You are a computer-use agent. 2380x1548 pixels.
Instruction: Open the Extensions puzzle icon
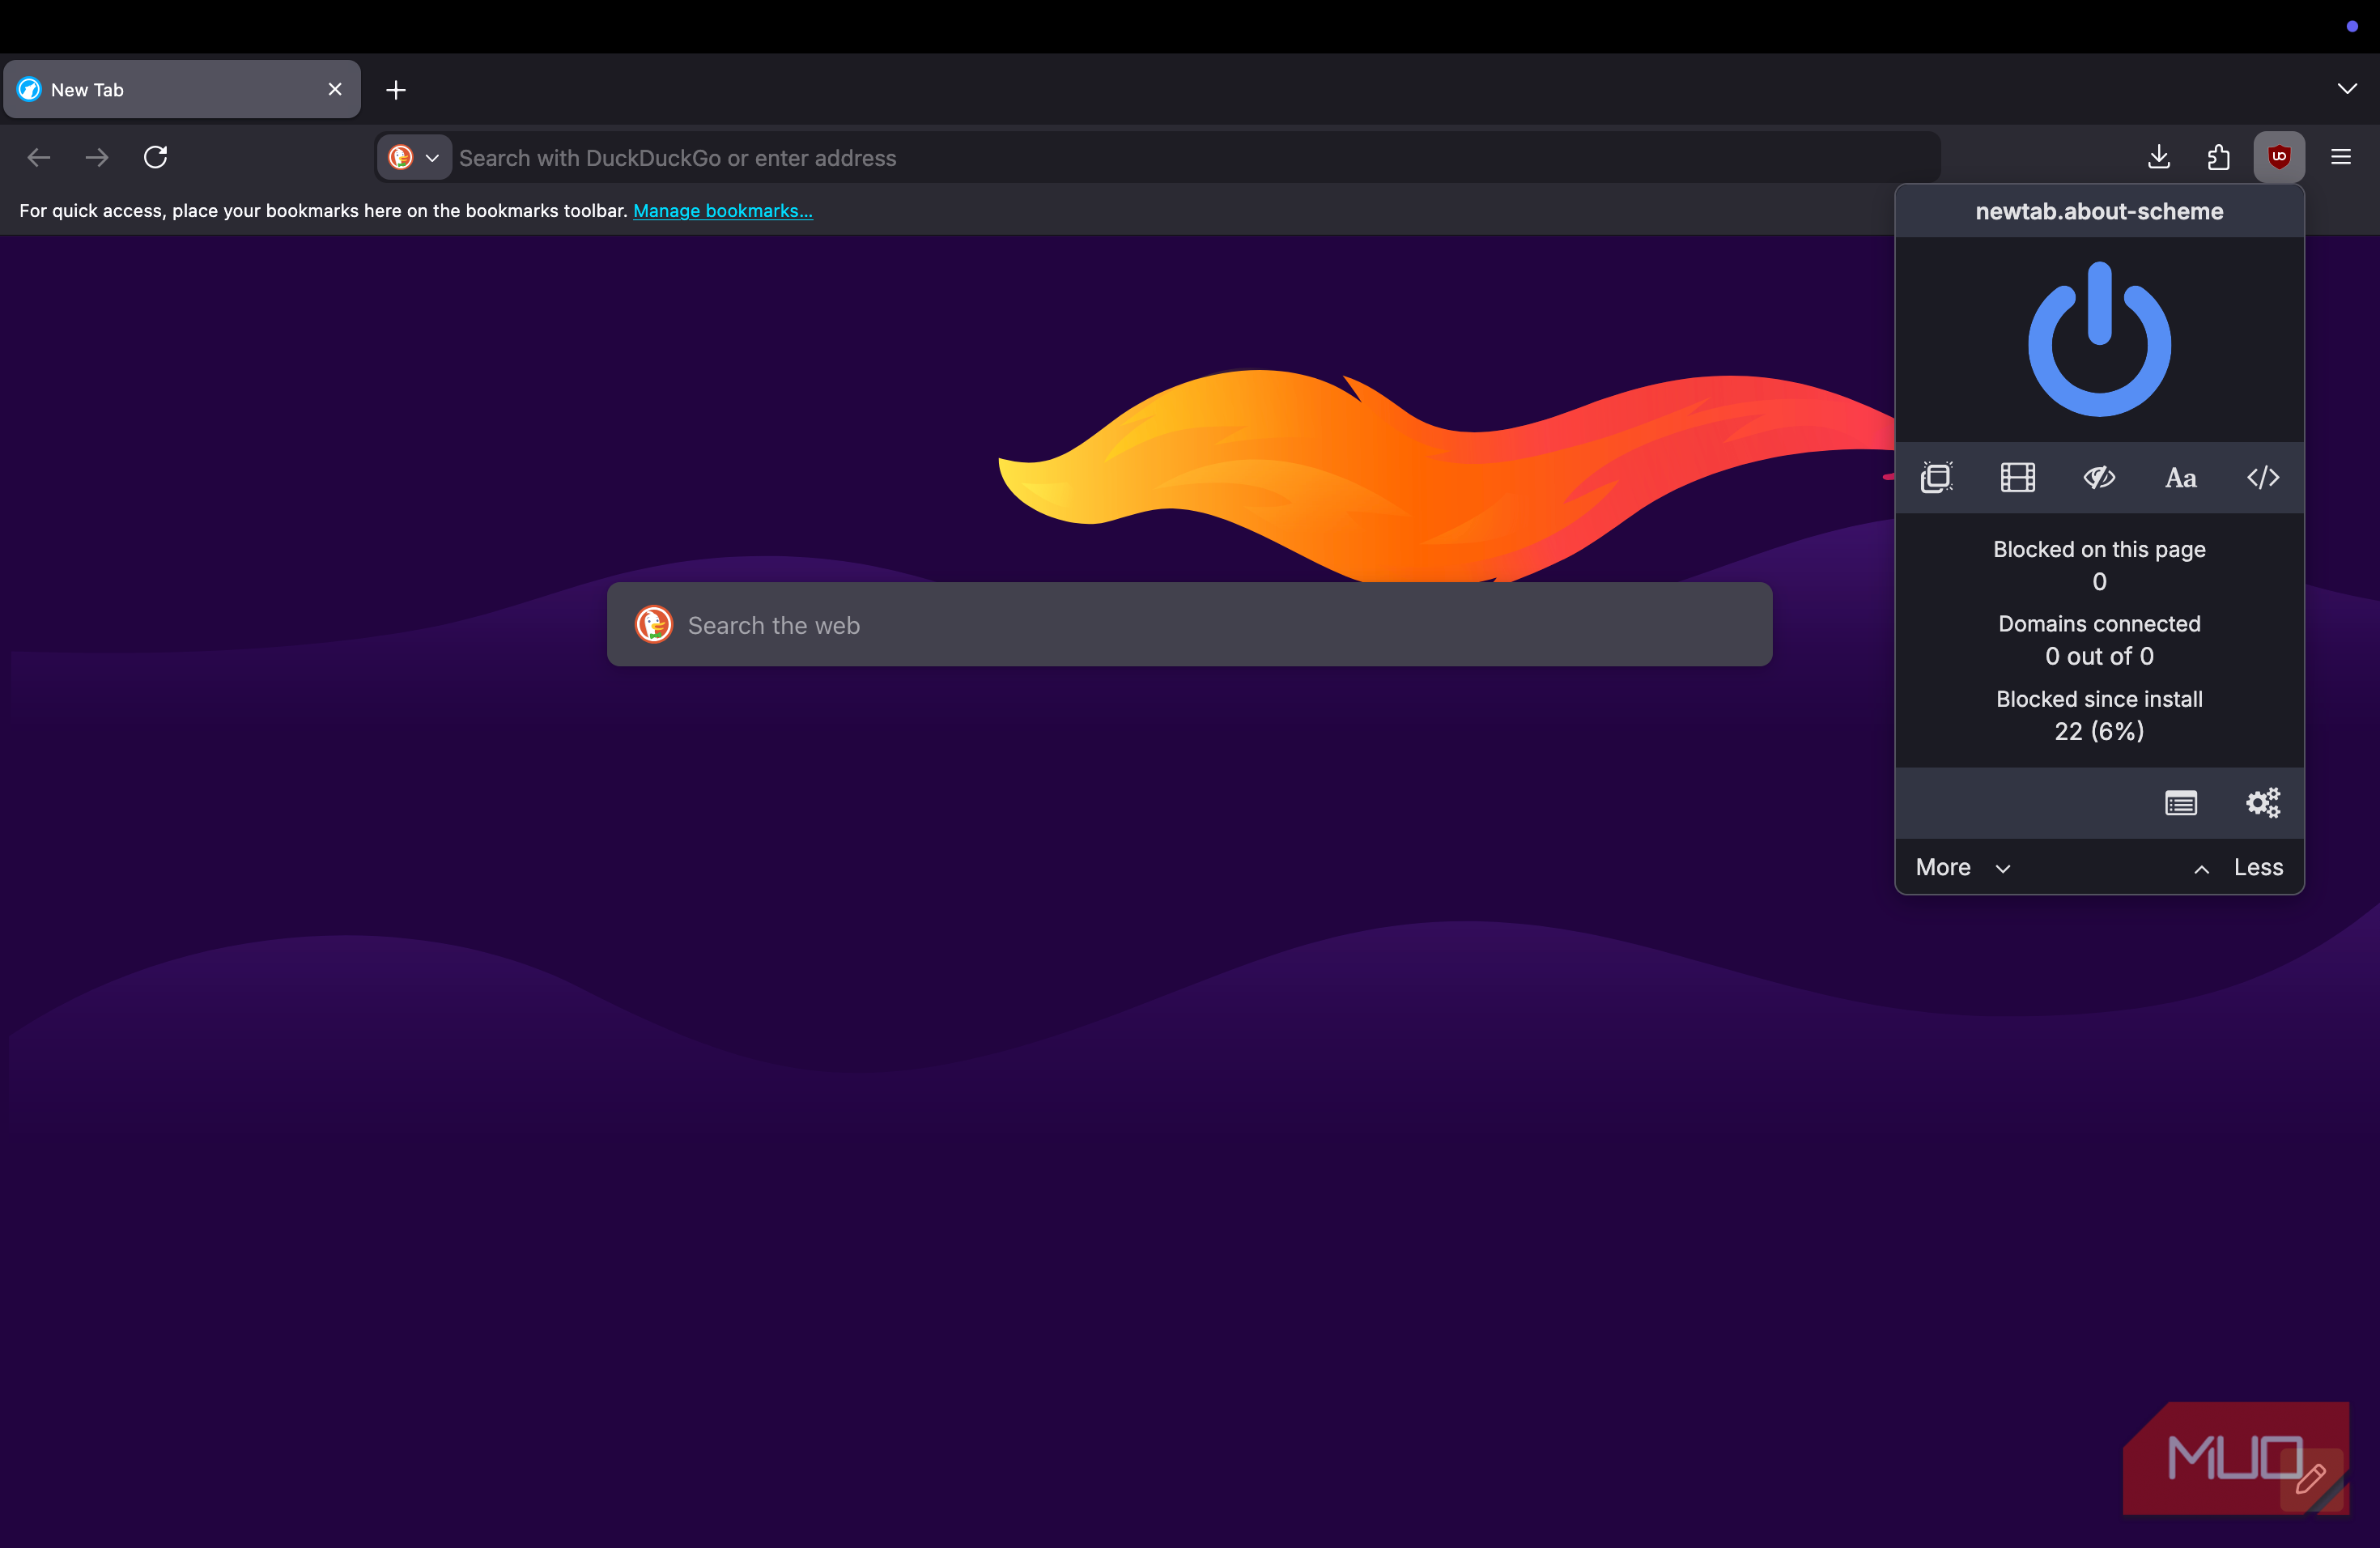pyautogui.click(x=2218, y=157)
